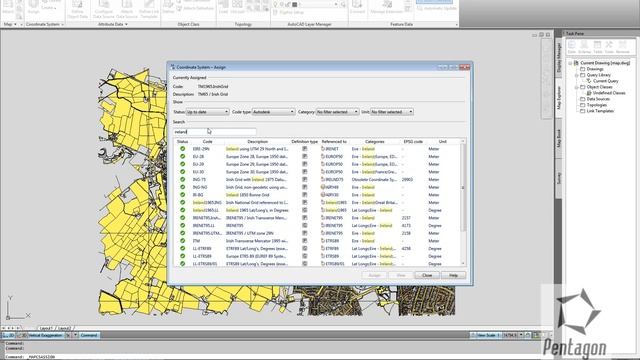Viewport: 640px width, 360px height.
Task: Click Define Object Data ribbon icon
Action: point(78,9)
